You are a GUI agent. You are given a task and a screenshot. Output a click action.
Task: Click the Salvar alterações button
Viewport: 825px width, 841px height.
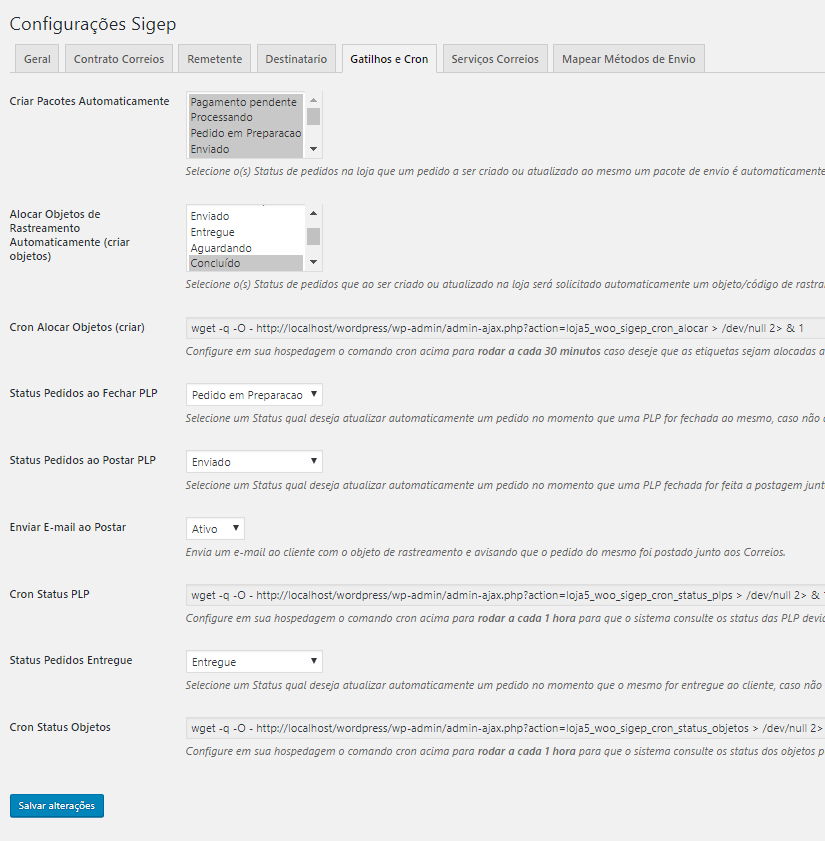[x=57, y=805]
